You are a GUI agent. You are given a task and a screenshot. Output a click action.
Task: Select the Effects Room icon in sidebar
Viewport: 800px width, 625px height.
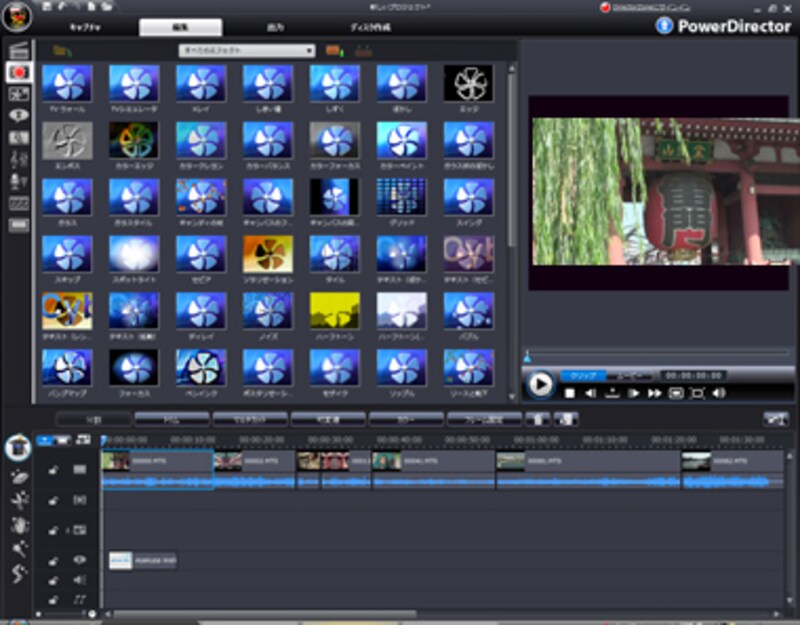(x=18, y=72)
